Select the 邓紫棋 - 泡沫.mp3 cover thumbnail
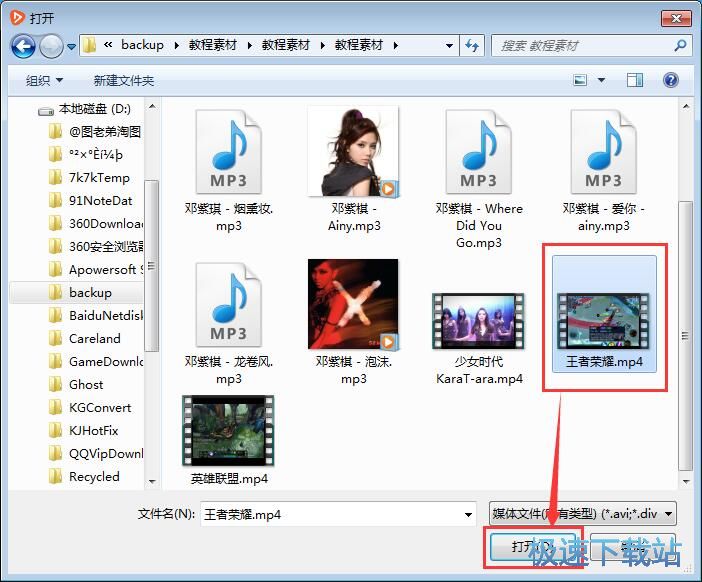The image size is (702, 582). [x=353, y=304]
